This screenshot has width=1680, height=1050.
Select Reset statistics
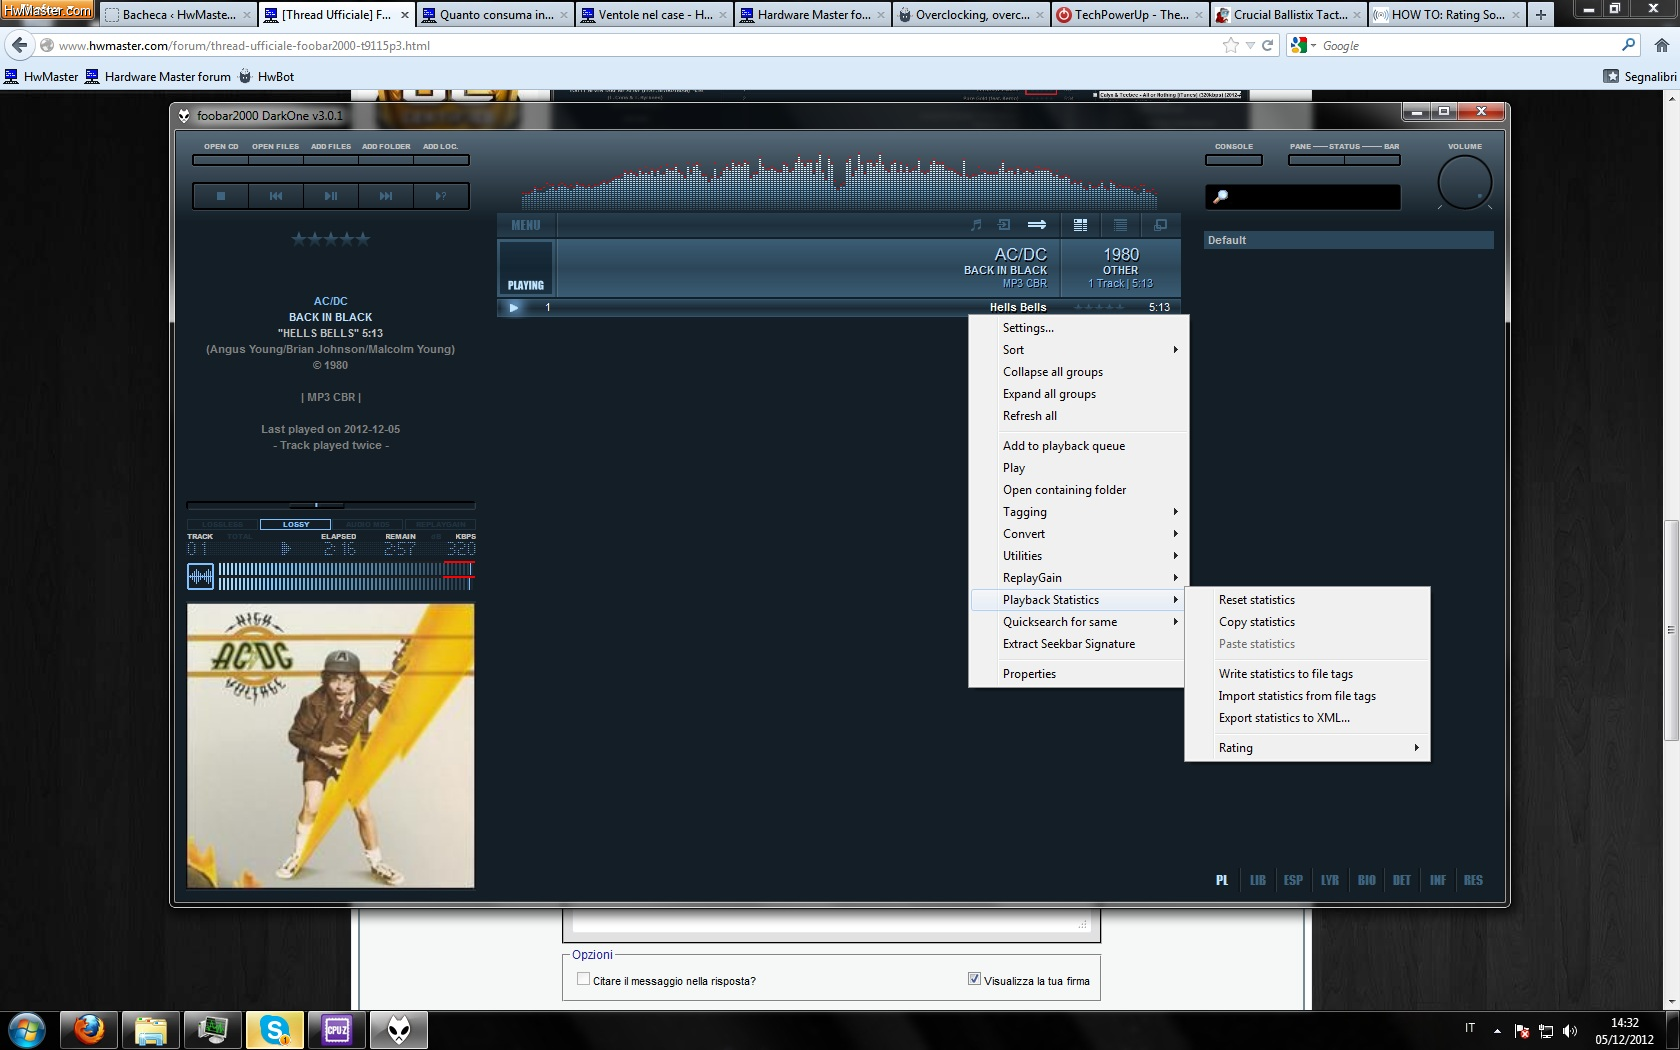pos(1307,600)
